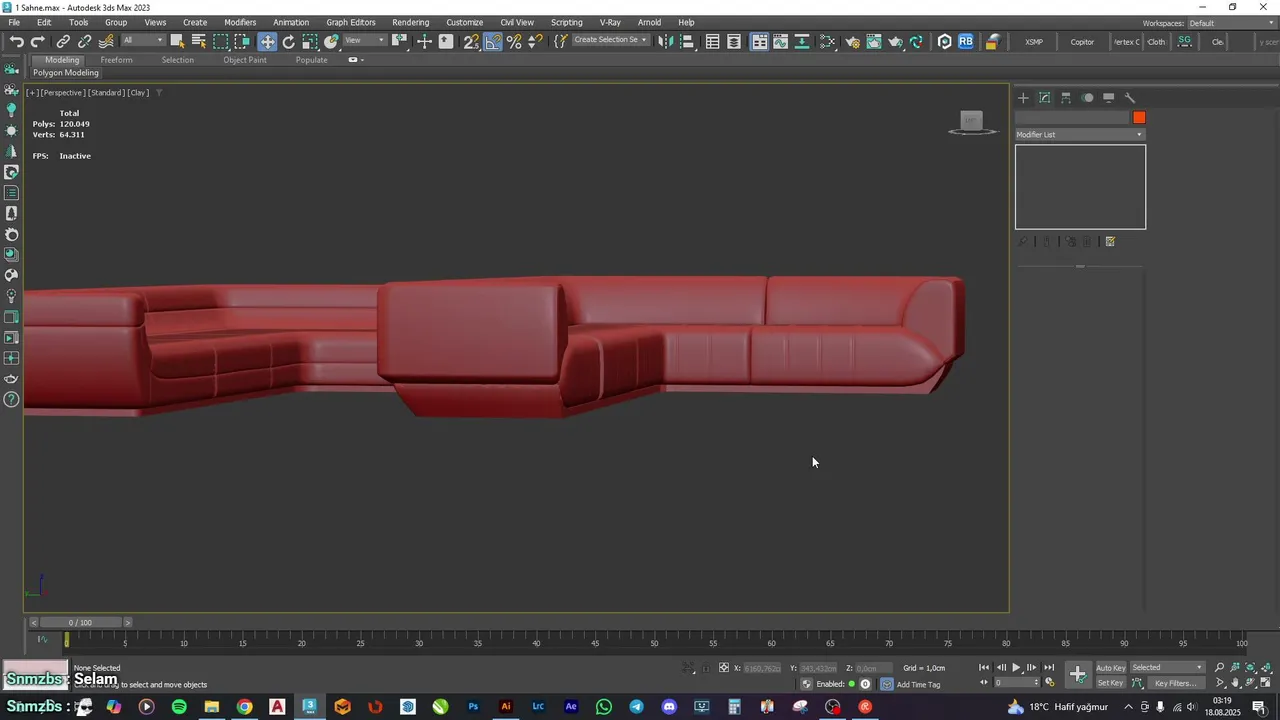Open the key mode Selected dropdown
Screen dimensions: 1280x720
pyautogui.click(x=1167, y=668)
